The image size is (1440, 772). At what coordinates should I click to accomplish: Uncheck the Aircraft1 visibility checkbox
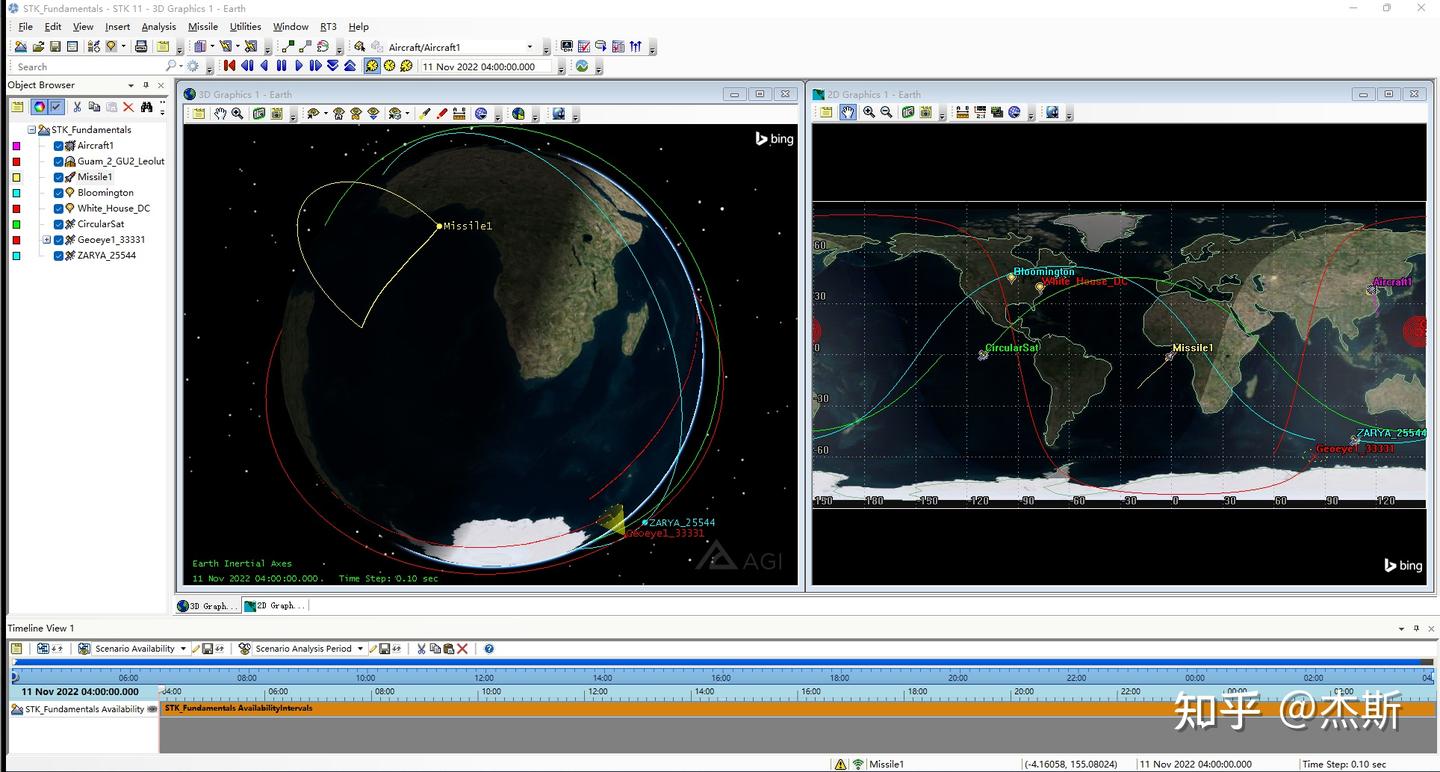coord(58,146)
